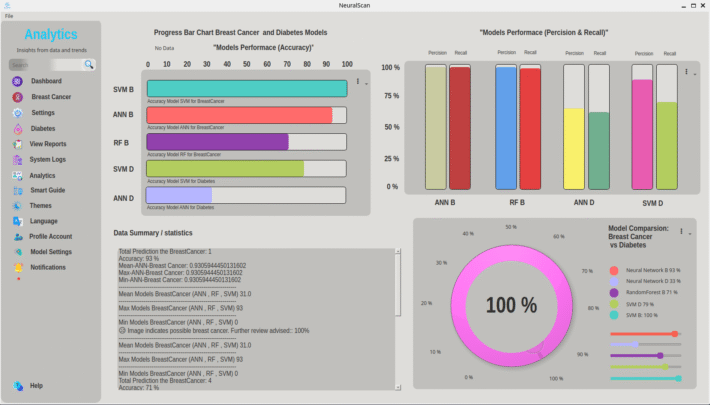Click the Notifications bell icon
Image resolution: width=710 pixels, height=405 pixels.
18,268
